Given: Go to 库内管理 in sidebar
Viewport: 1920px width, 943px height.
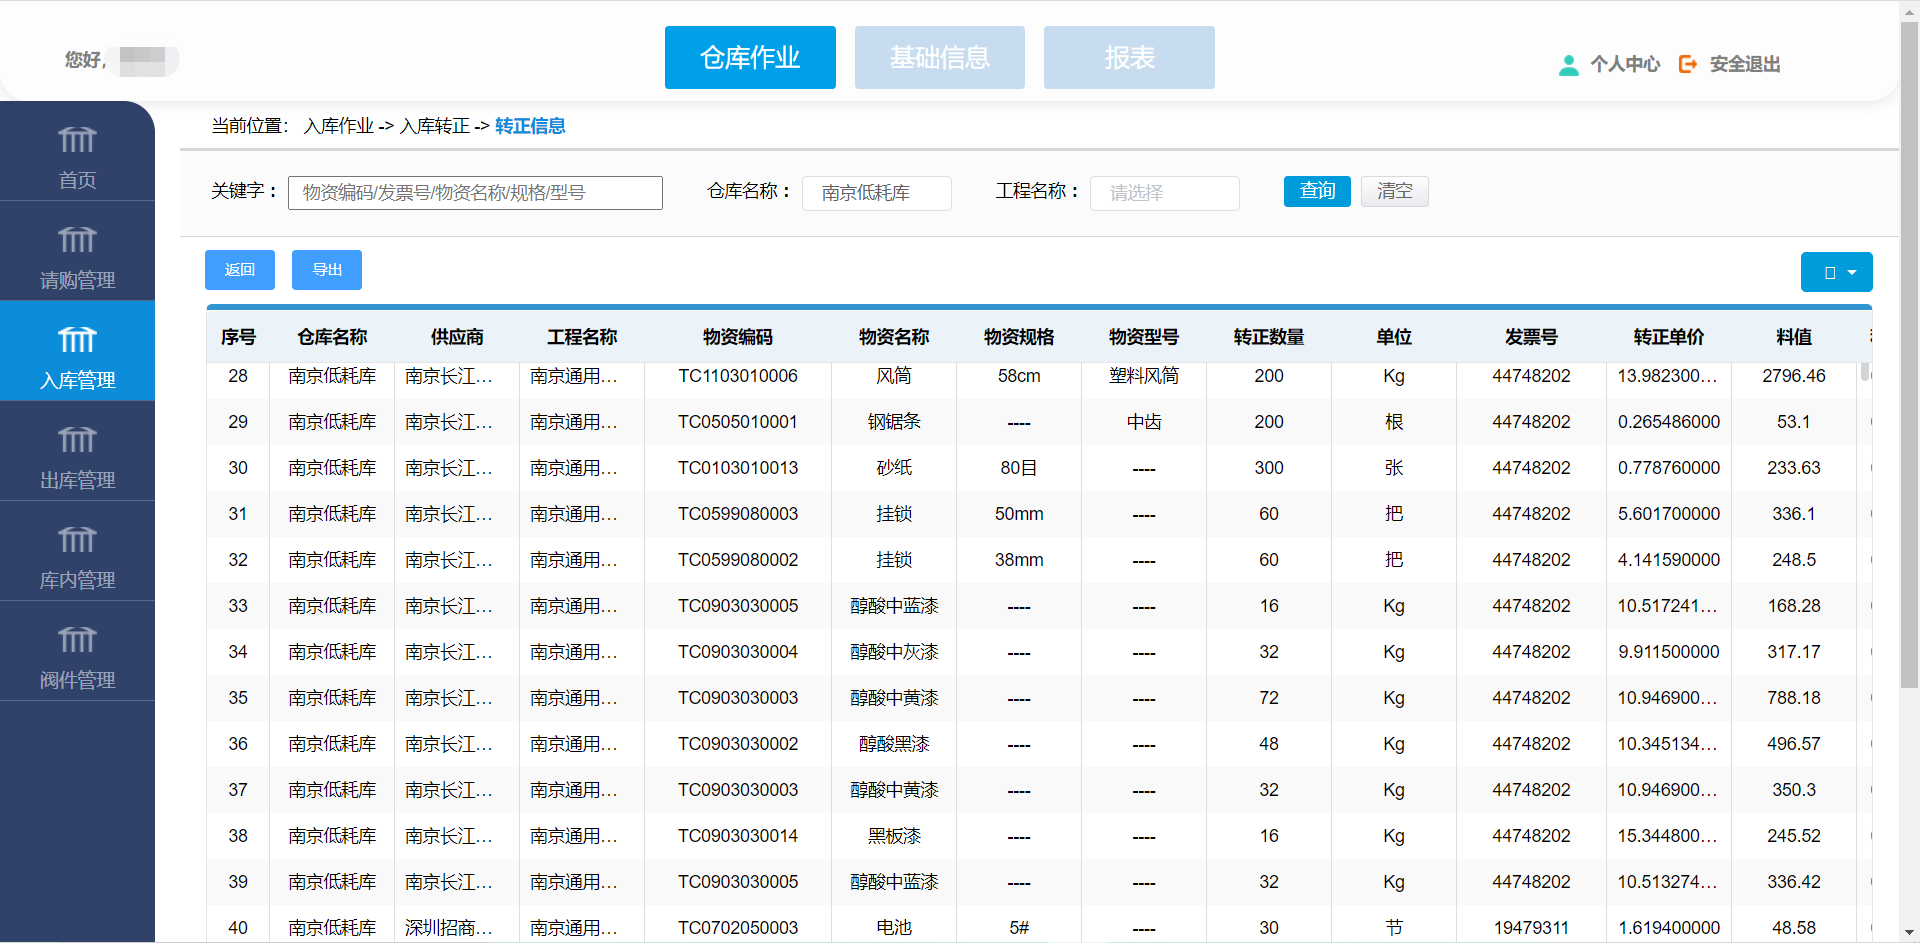Looking at the screenshot, I should pos(77,540).
